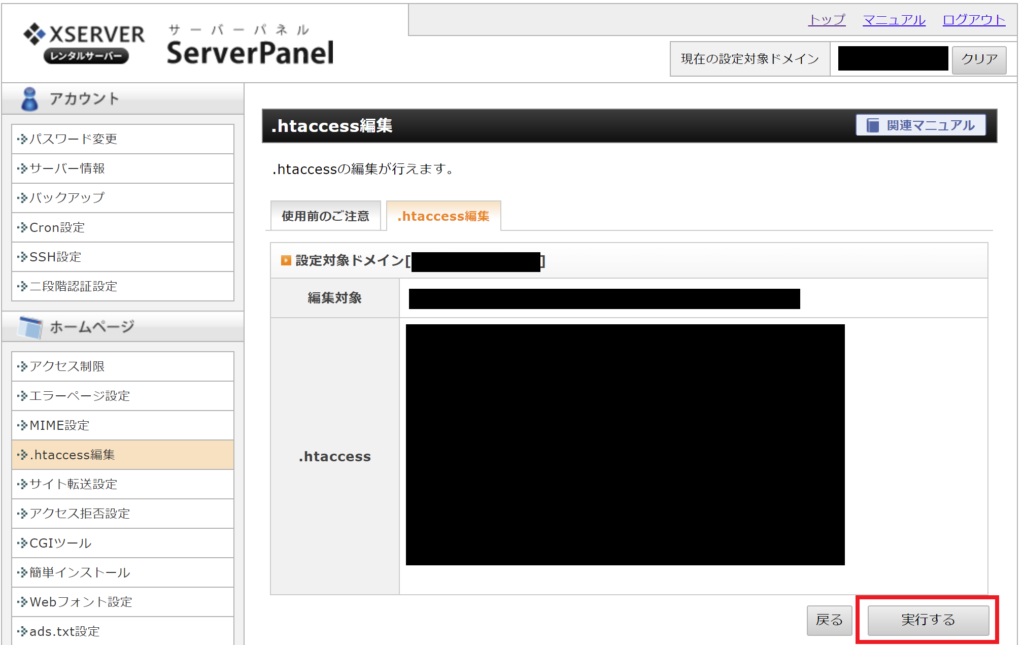Click the アカウント section header
Image resolution: width=1024 pixels, height=645 pixels.
coord(123,99)
